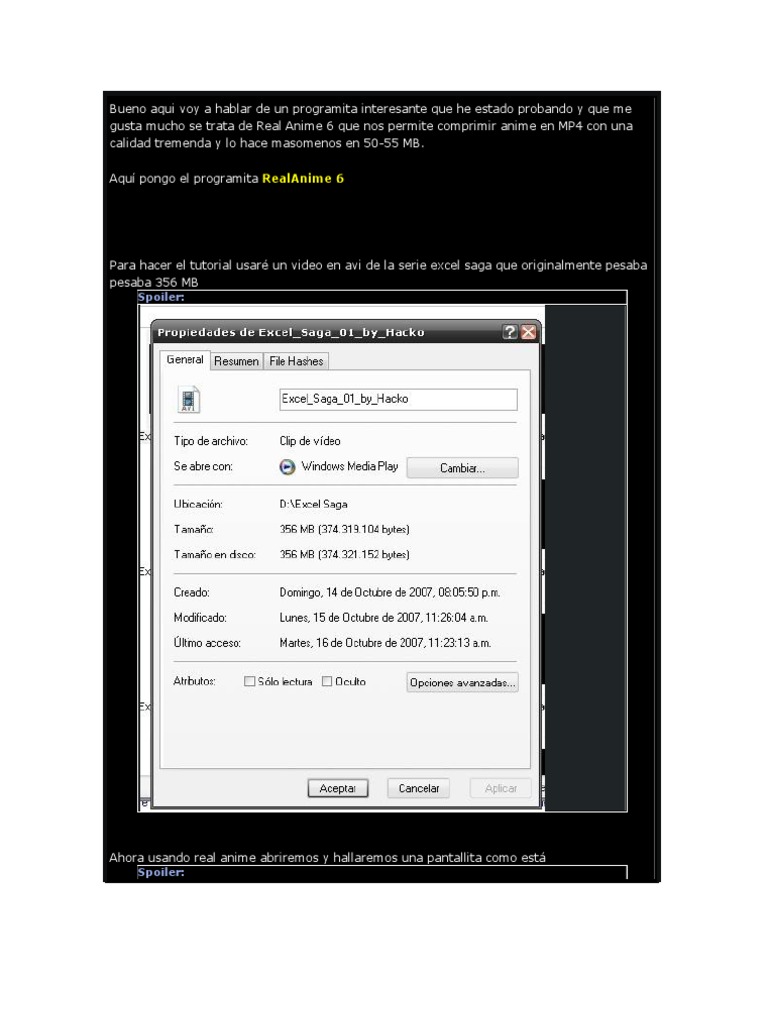Select the Tamaño en disco value
Viewport: 768px width, 1024px height.
click(x=345, y=554)
